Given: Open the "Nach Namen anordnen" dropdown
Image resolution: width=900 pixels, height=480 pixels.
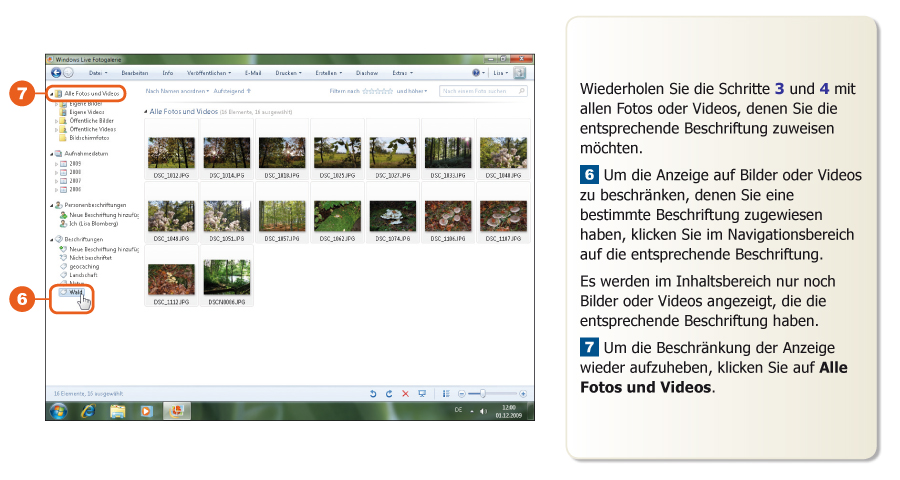Looking at the screenshot, I should (176, 91).
